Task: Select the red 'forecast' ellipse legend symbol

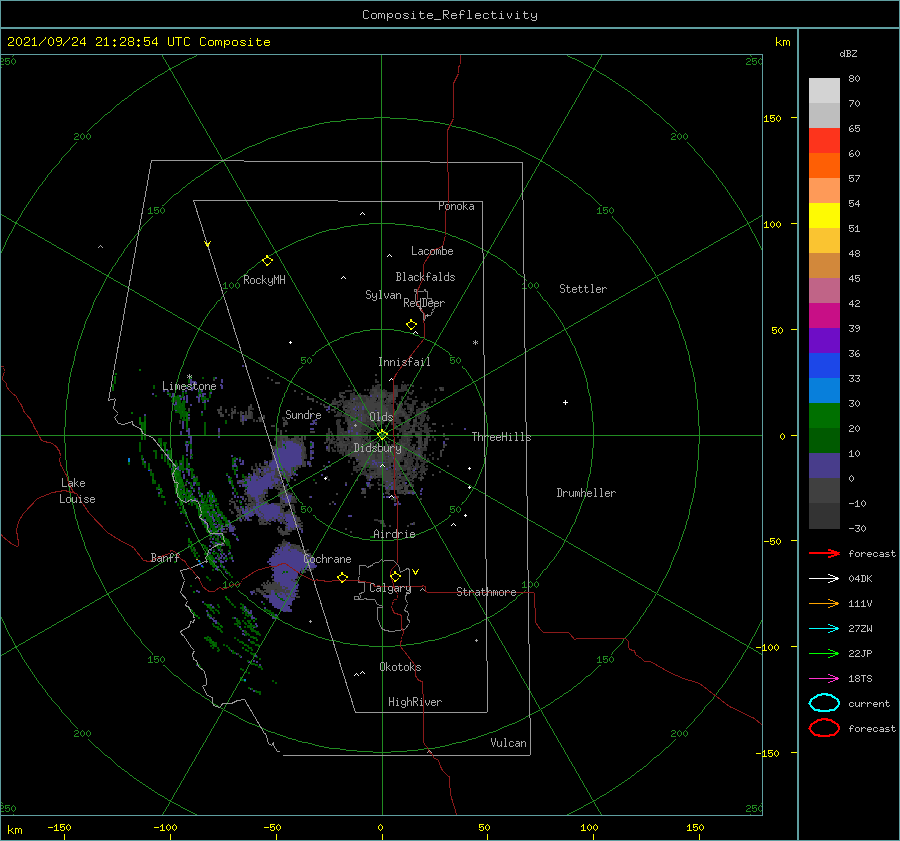Action: click(x=824, y=728)
